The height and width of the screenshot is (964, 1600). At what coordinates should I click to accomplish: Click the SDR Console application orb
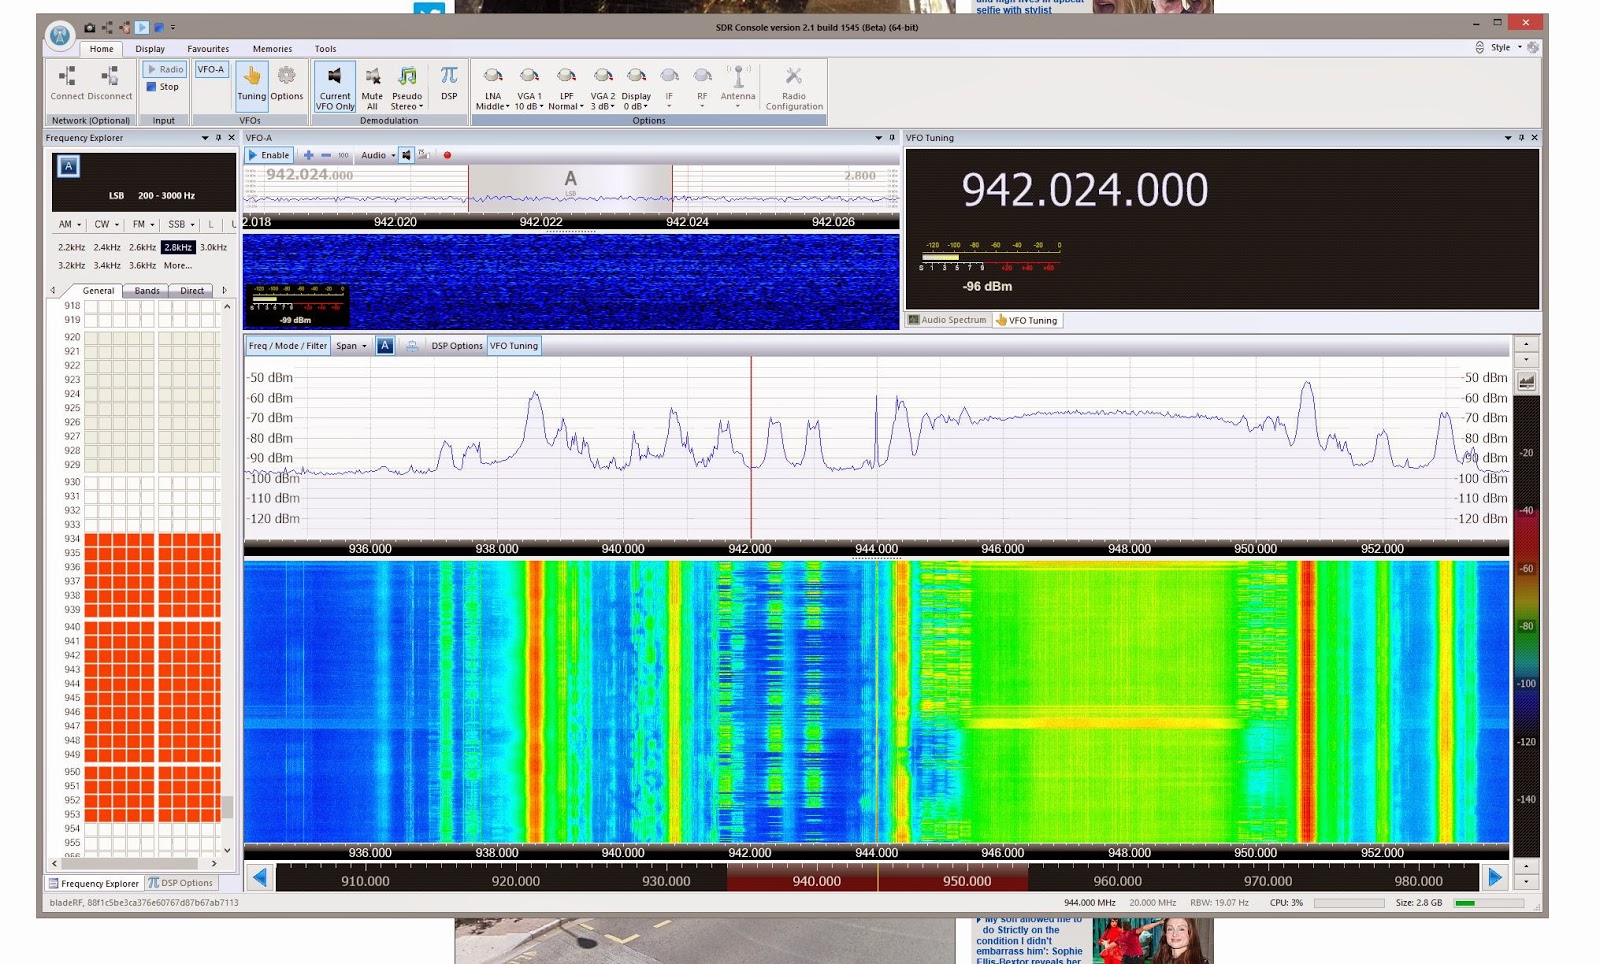click(60, 36)
